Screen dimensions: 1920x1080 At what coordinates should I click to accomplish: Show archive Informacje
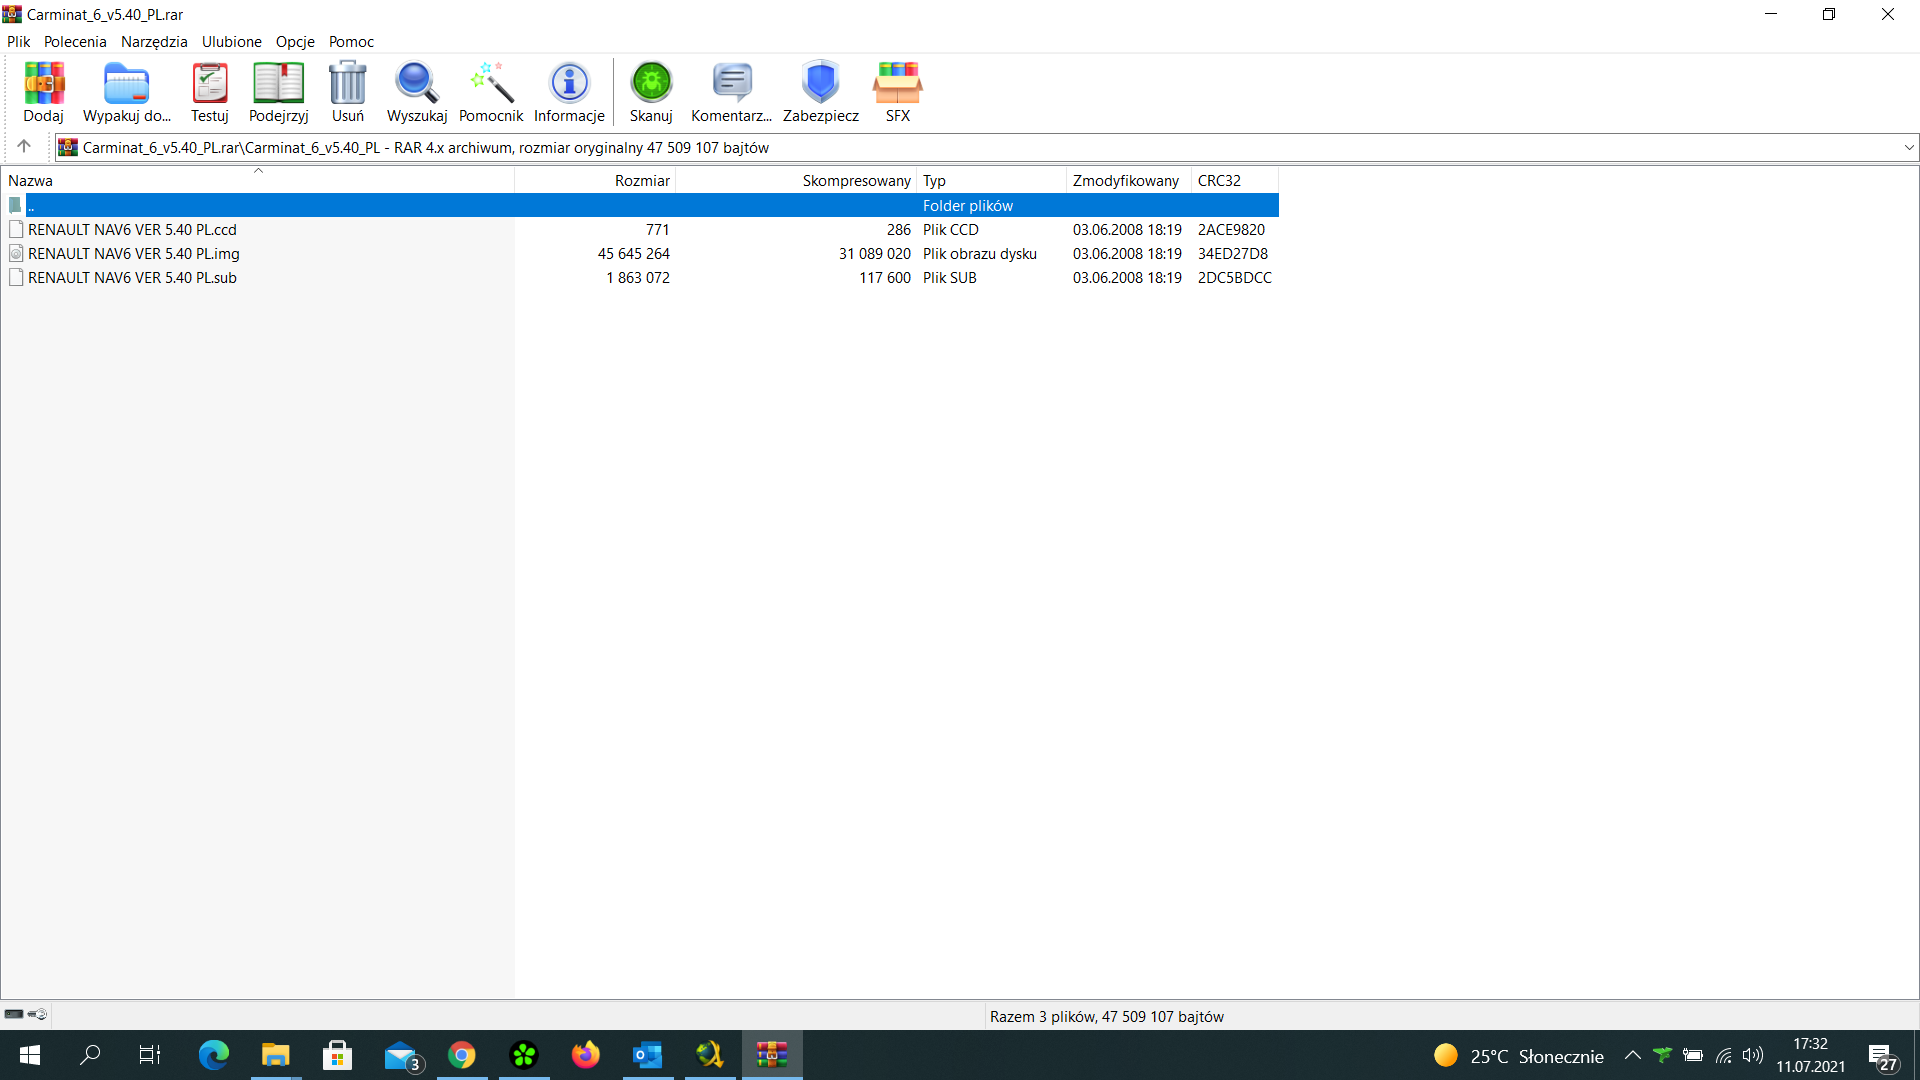click(x=570, y=92)
